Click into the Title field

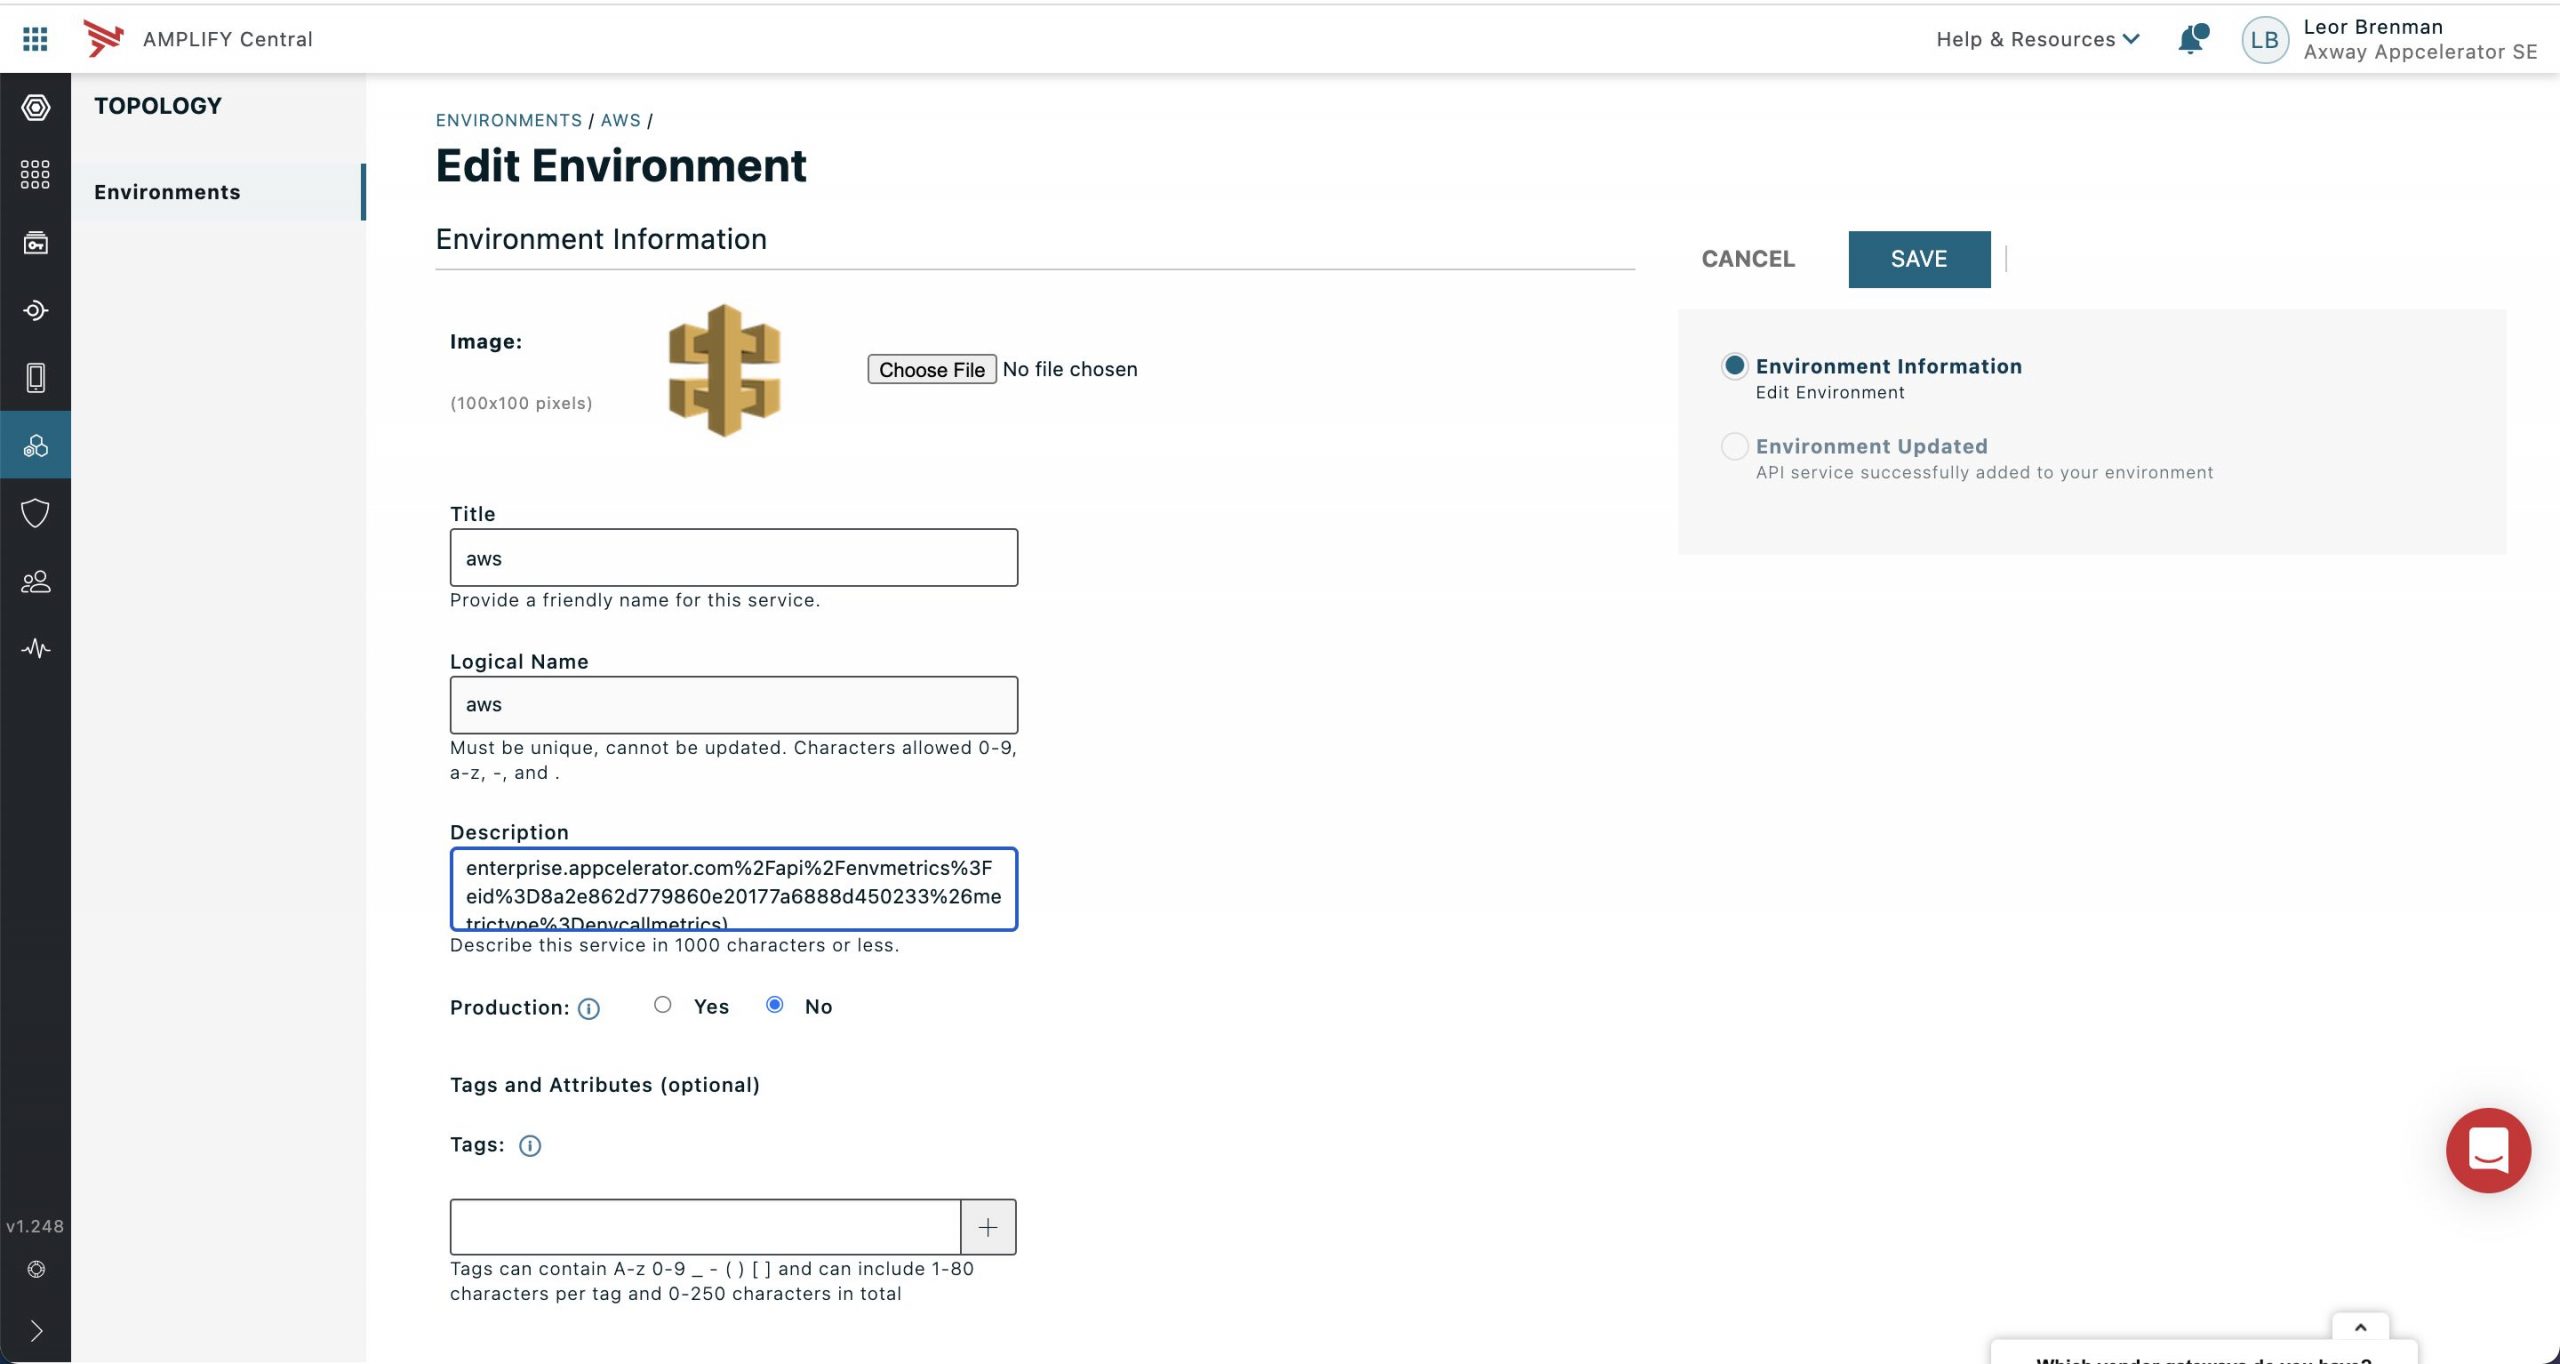[x=733, y=558]
